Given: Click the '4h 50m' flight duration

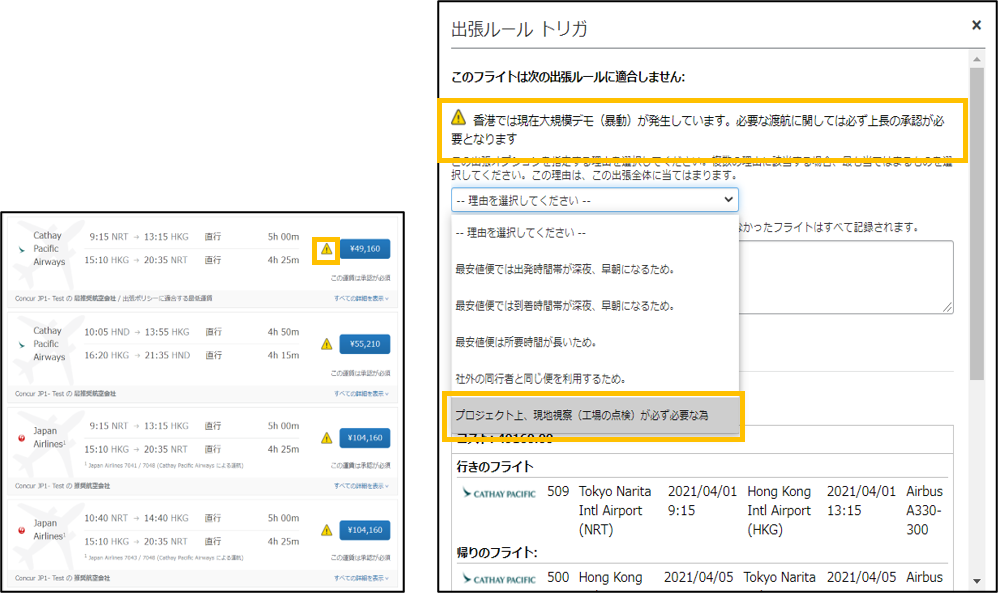Looking at the screenshot, I should [x=283, y=332].
